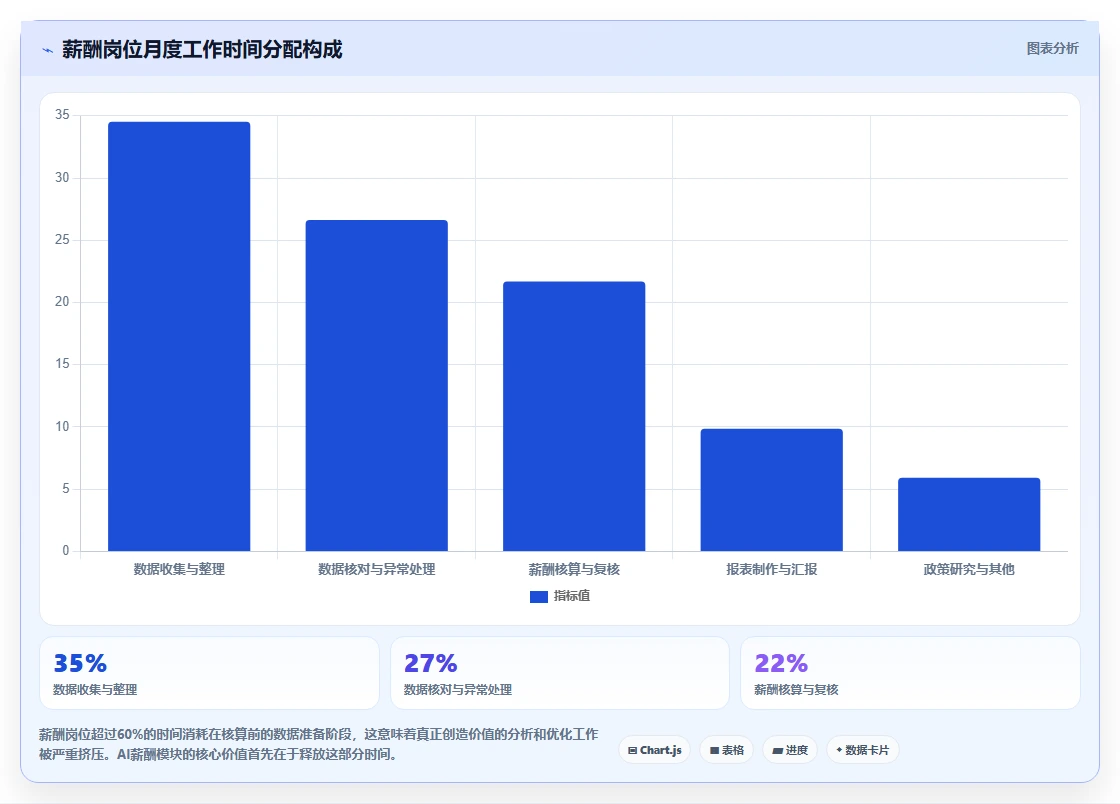Viewport: 1120px width, 804px height.
Task: Click the lightning icon beside the chart title
Action: 48,50
